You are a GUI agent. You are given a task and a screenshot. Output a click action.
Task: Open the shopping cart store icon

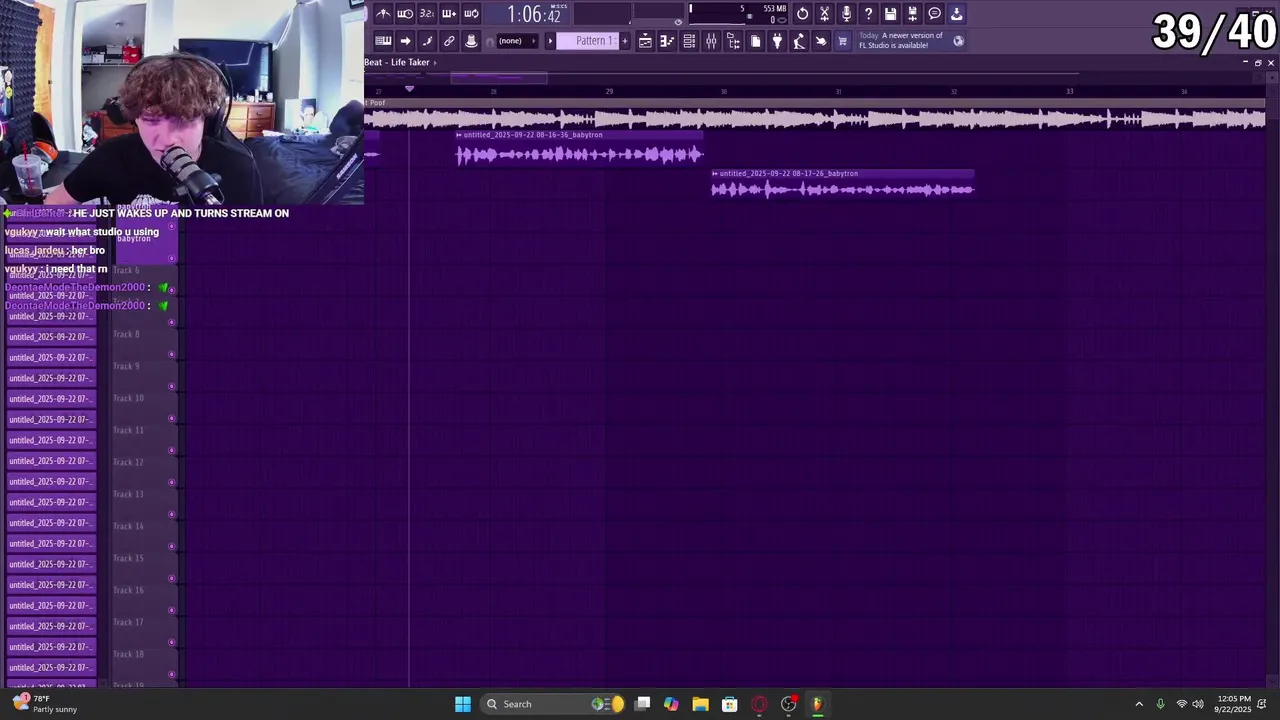click(x=842, y=41)
